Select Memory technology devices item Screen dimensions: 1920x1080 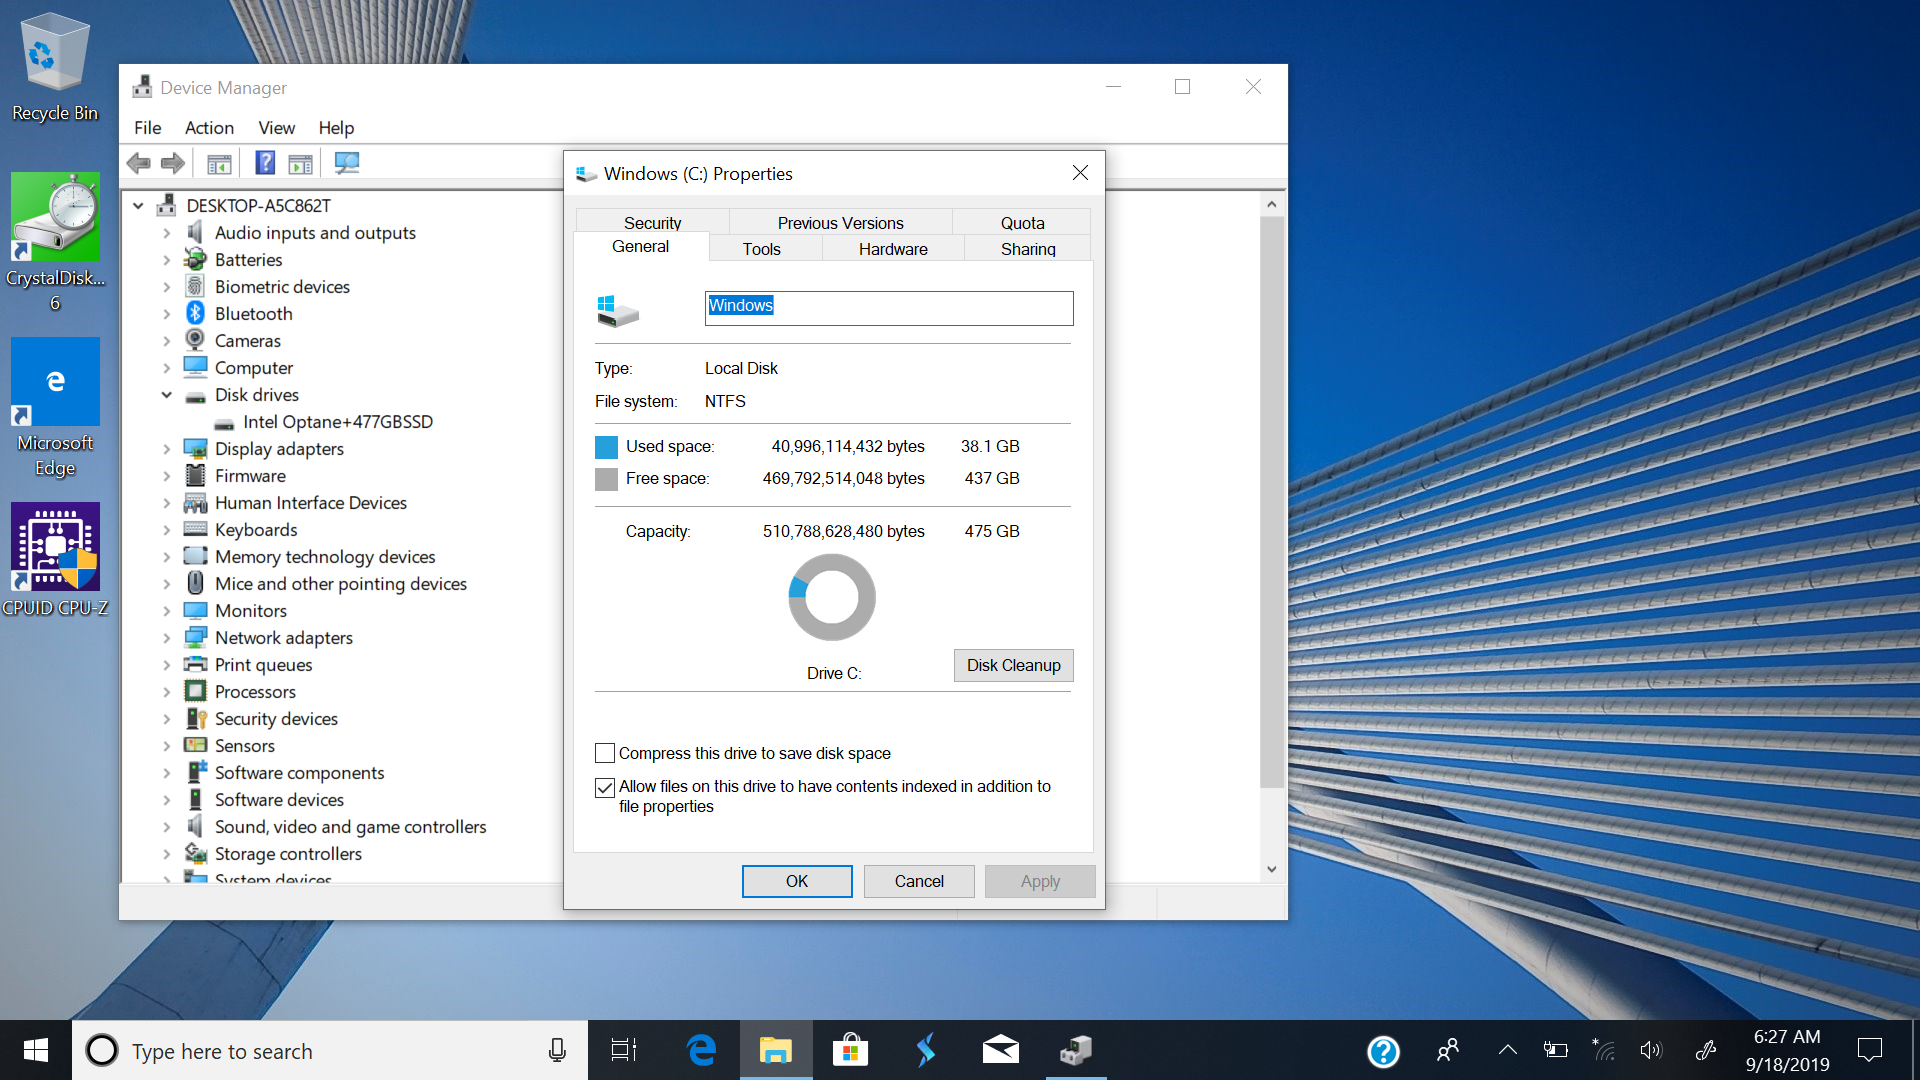coord(325,557)
